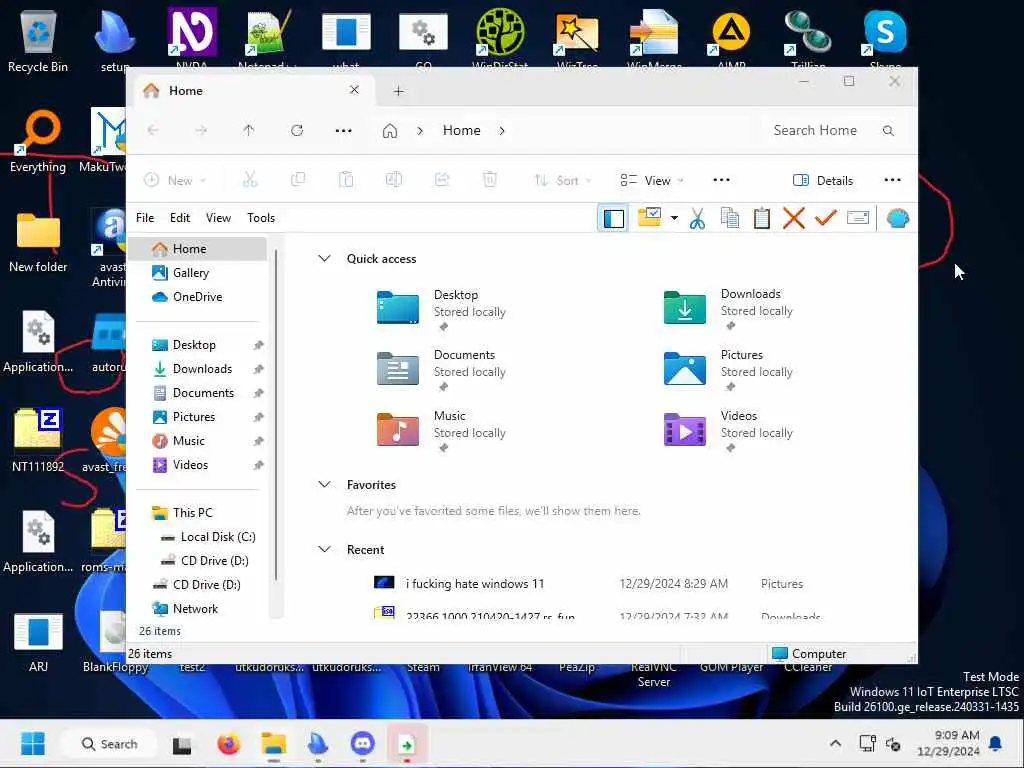Open the Sort dropdown

(x=562, y=180)
